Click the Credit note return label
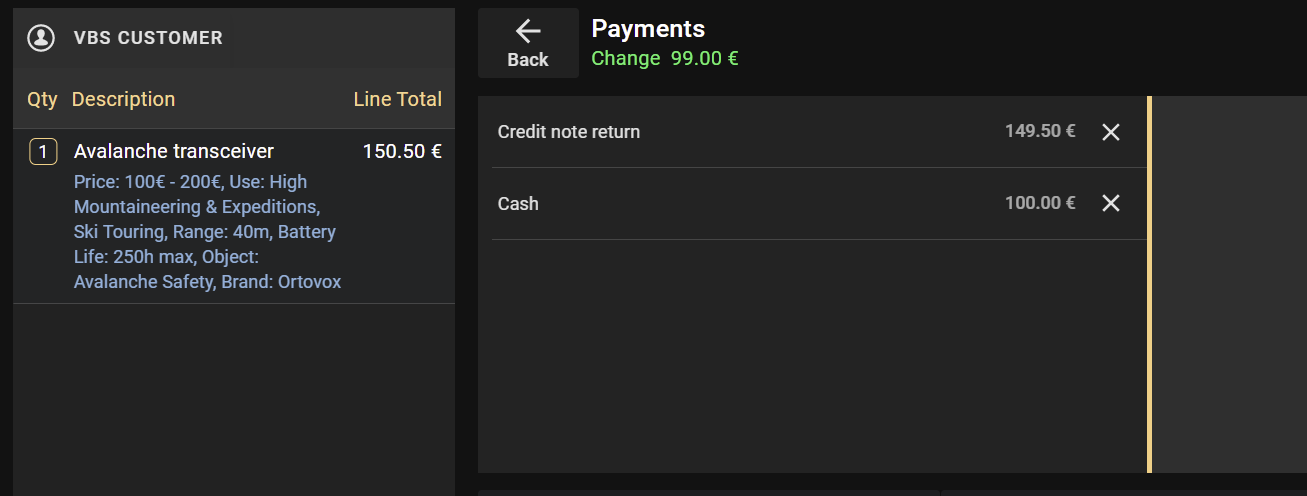 click(568, 132)
